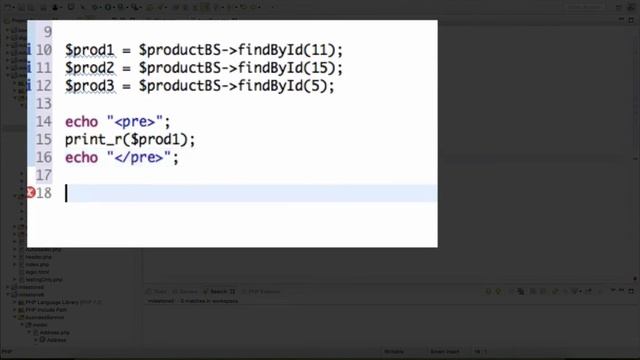This screenshot has width=640, height=360.
Task: Click the error marker on line 18
Action: tap(31, 192)
